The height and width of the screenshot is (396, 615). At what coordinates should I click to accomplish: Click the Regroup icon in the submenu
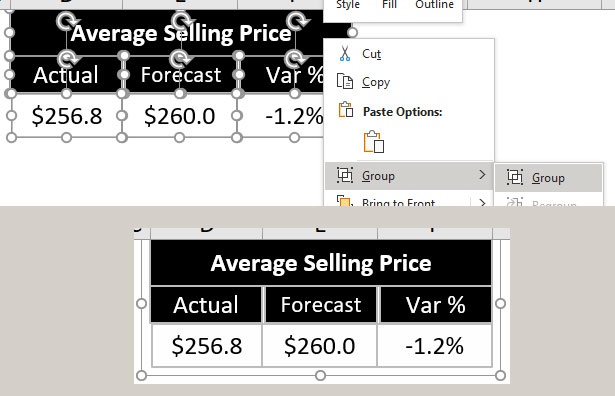tap(515, 202)
